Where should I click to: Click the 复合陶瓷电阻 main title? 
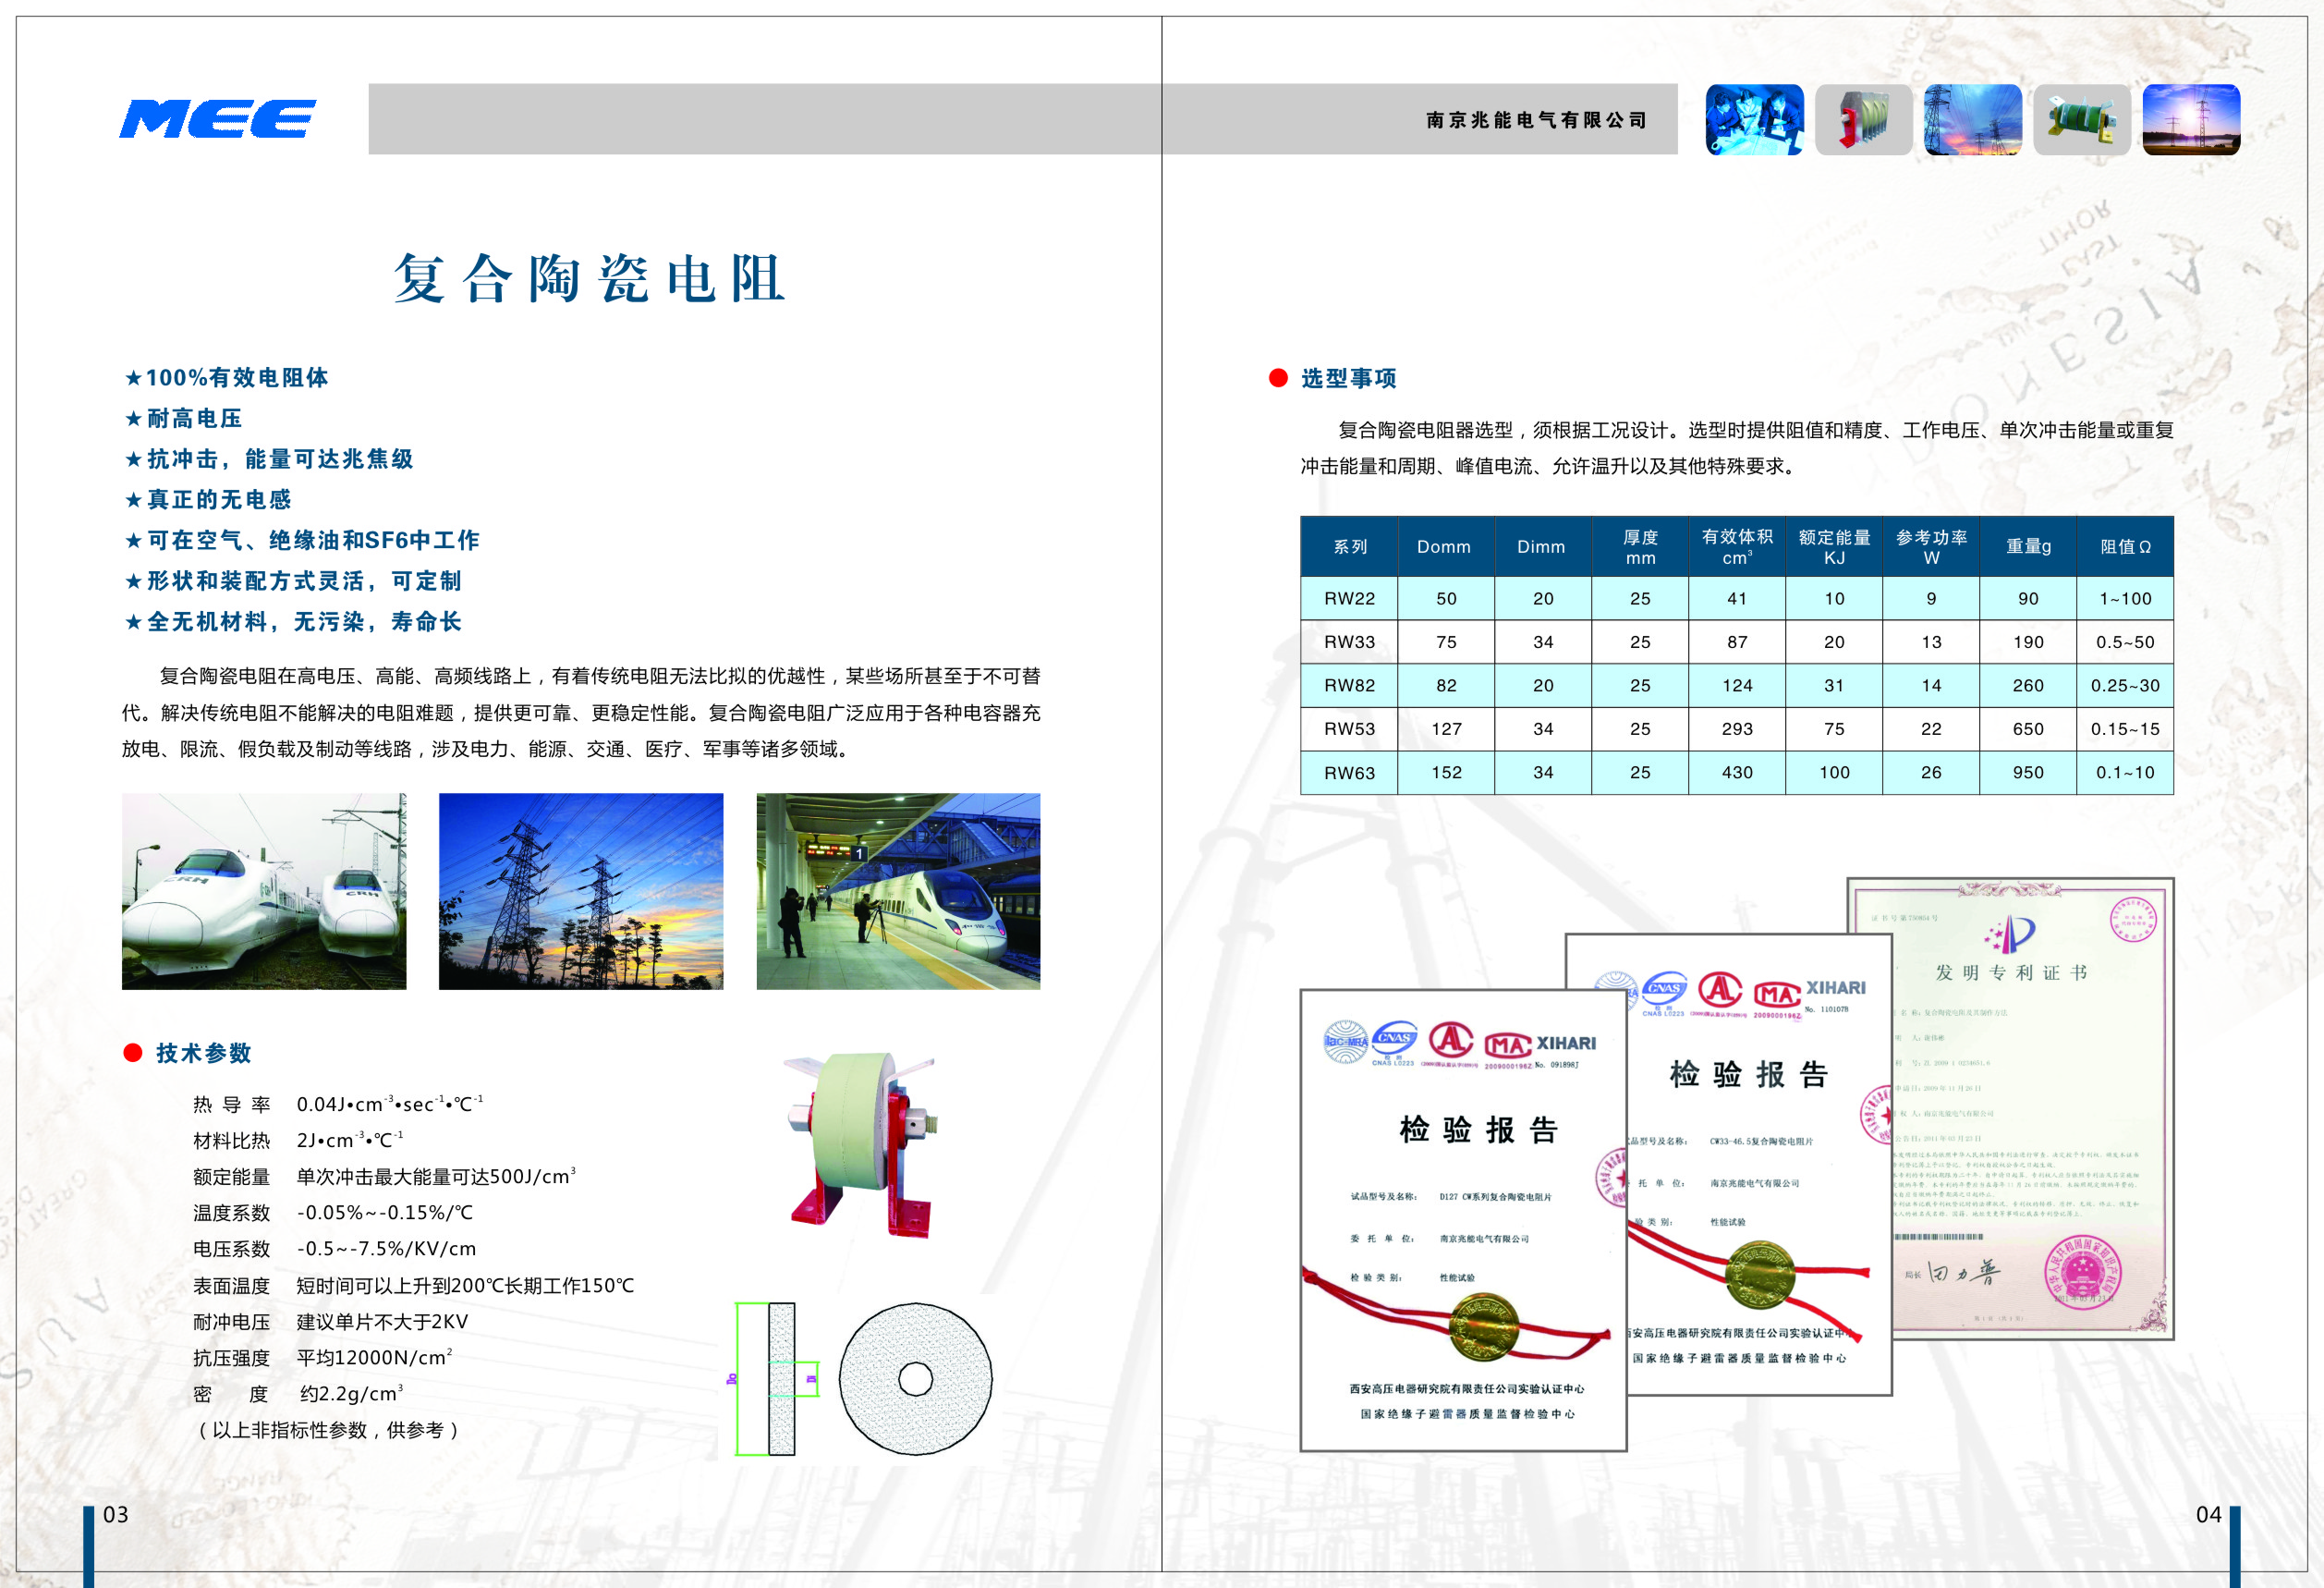(588, 278)
